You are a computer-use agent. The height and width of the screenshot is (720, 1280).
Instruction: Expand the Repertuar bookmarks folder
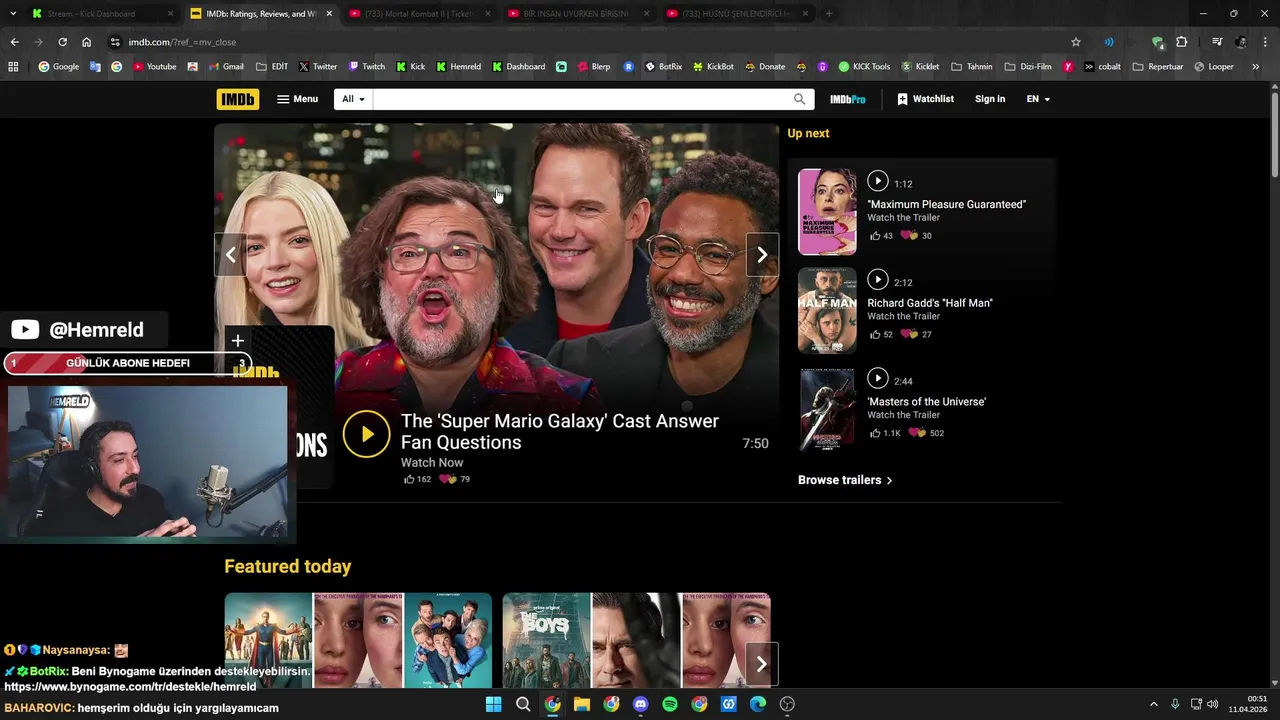(1158, 67)
